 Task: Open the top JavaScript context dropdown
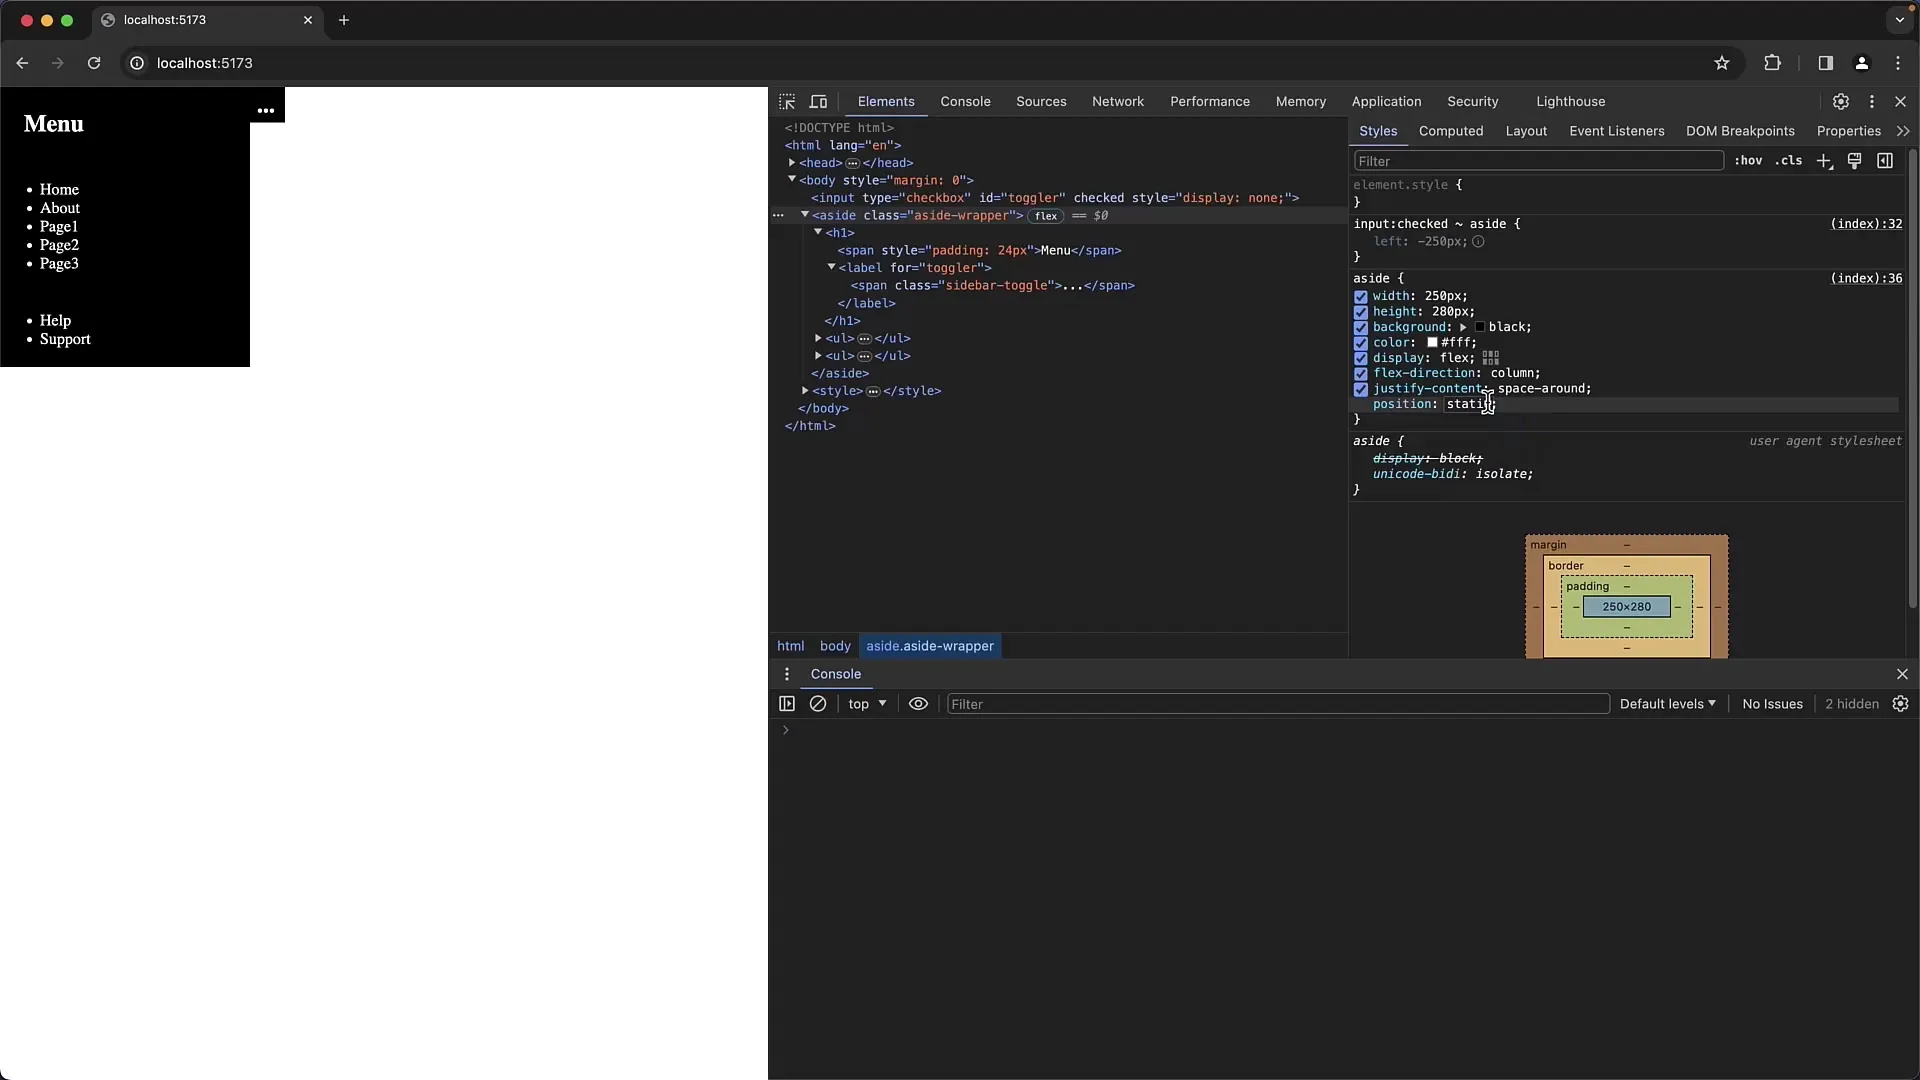(867, 704)
